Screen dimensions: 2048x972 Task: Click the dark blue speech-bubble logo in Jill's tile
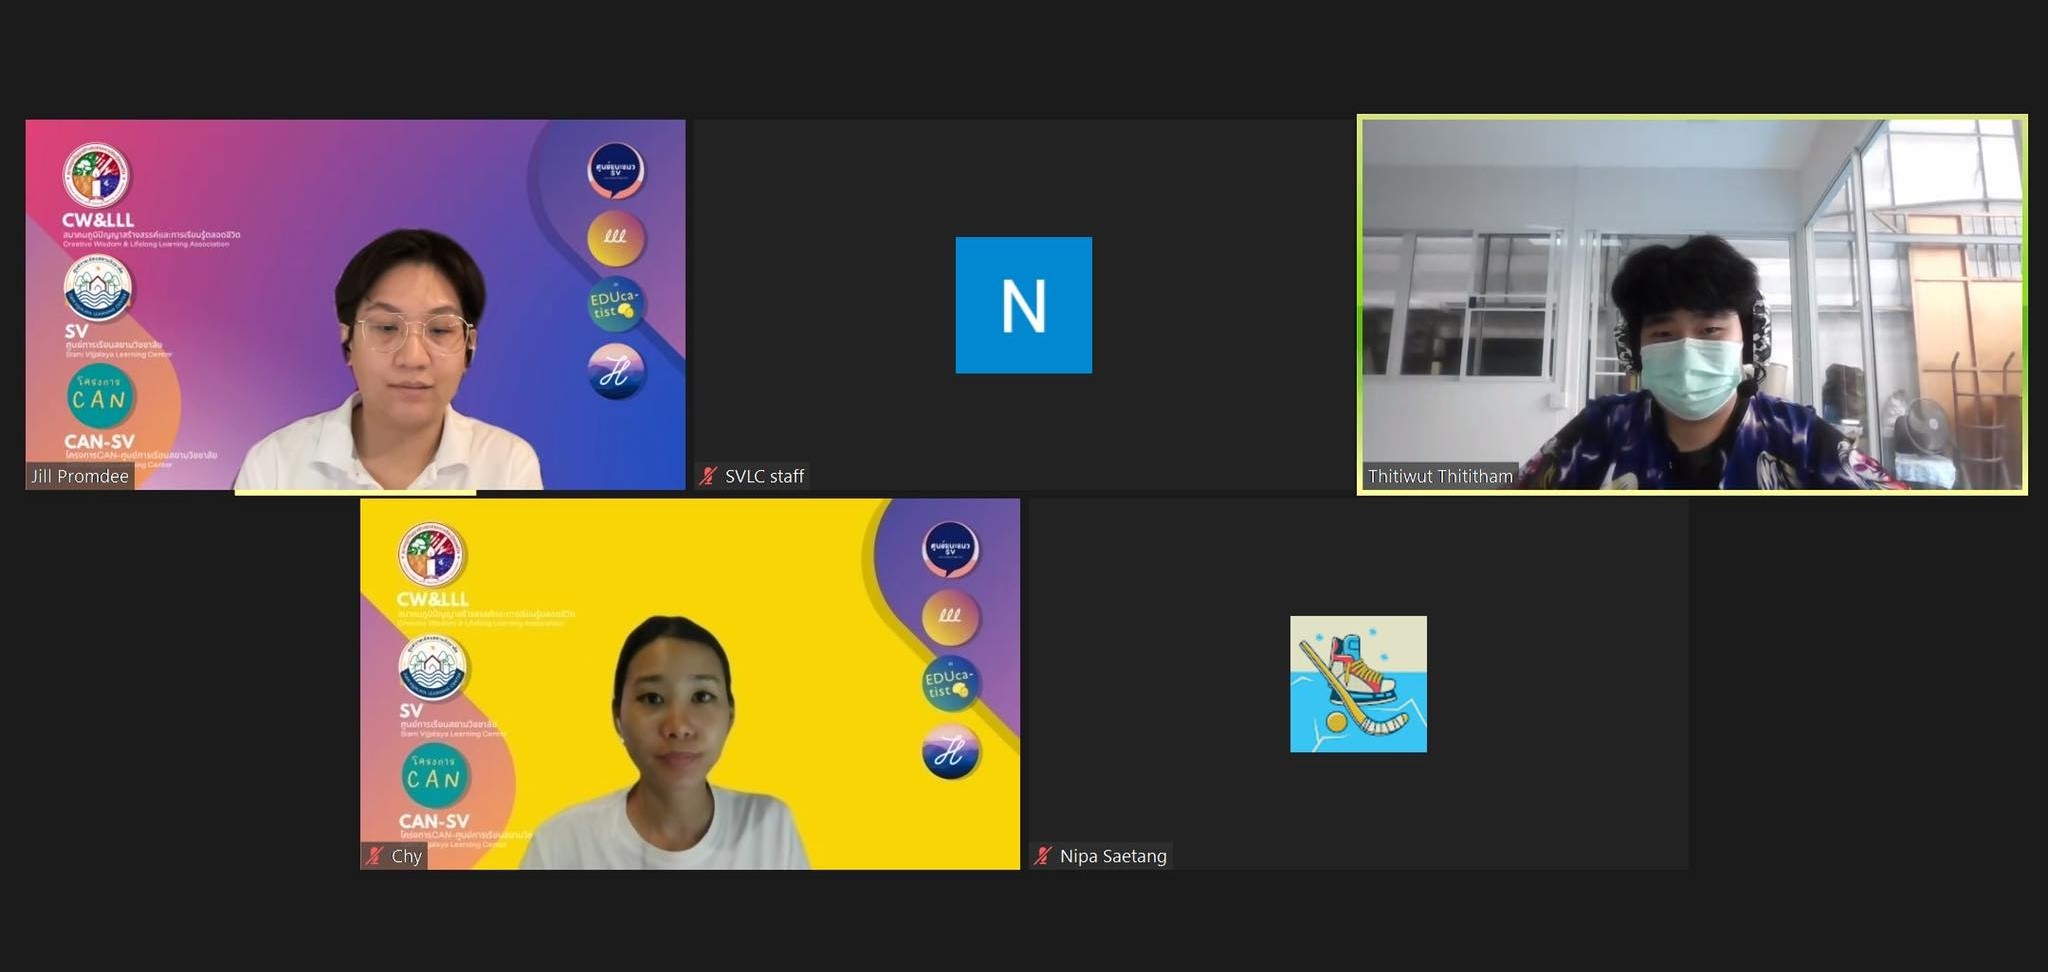(615, 170)
